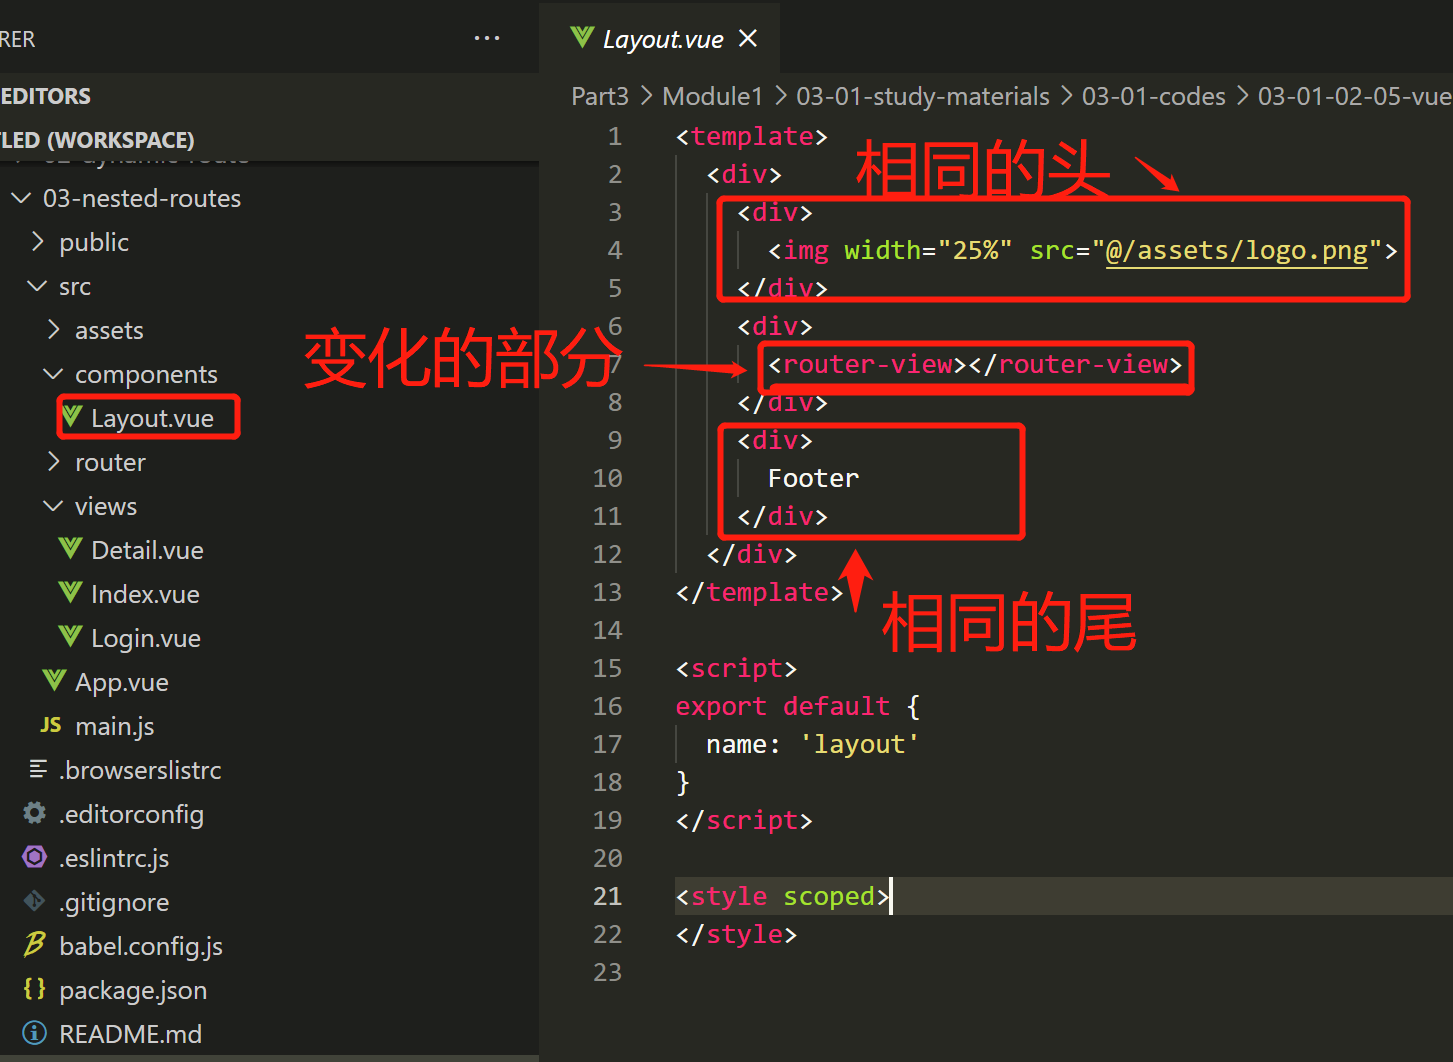1453x1062 pixels.
Task: Select the 03-nested-routes folder name
Action: (142, 198)
